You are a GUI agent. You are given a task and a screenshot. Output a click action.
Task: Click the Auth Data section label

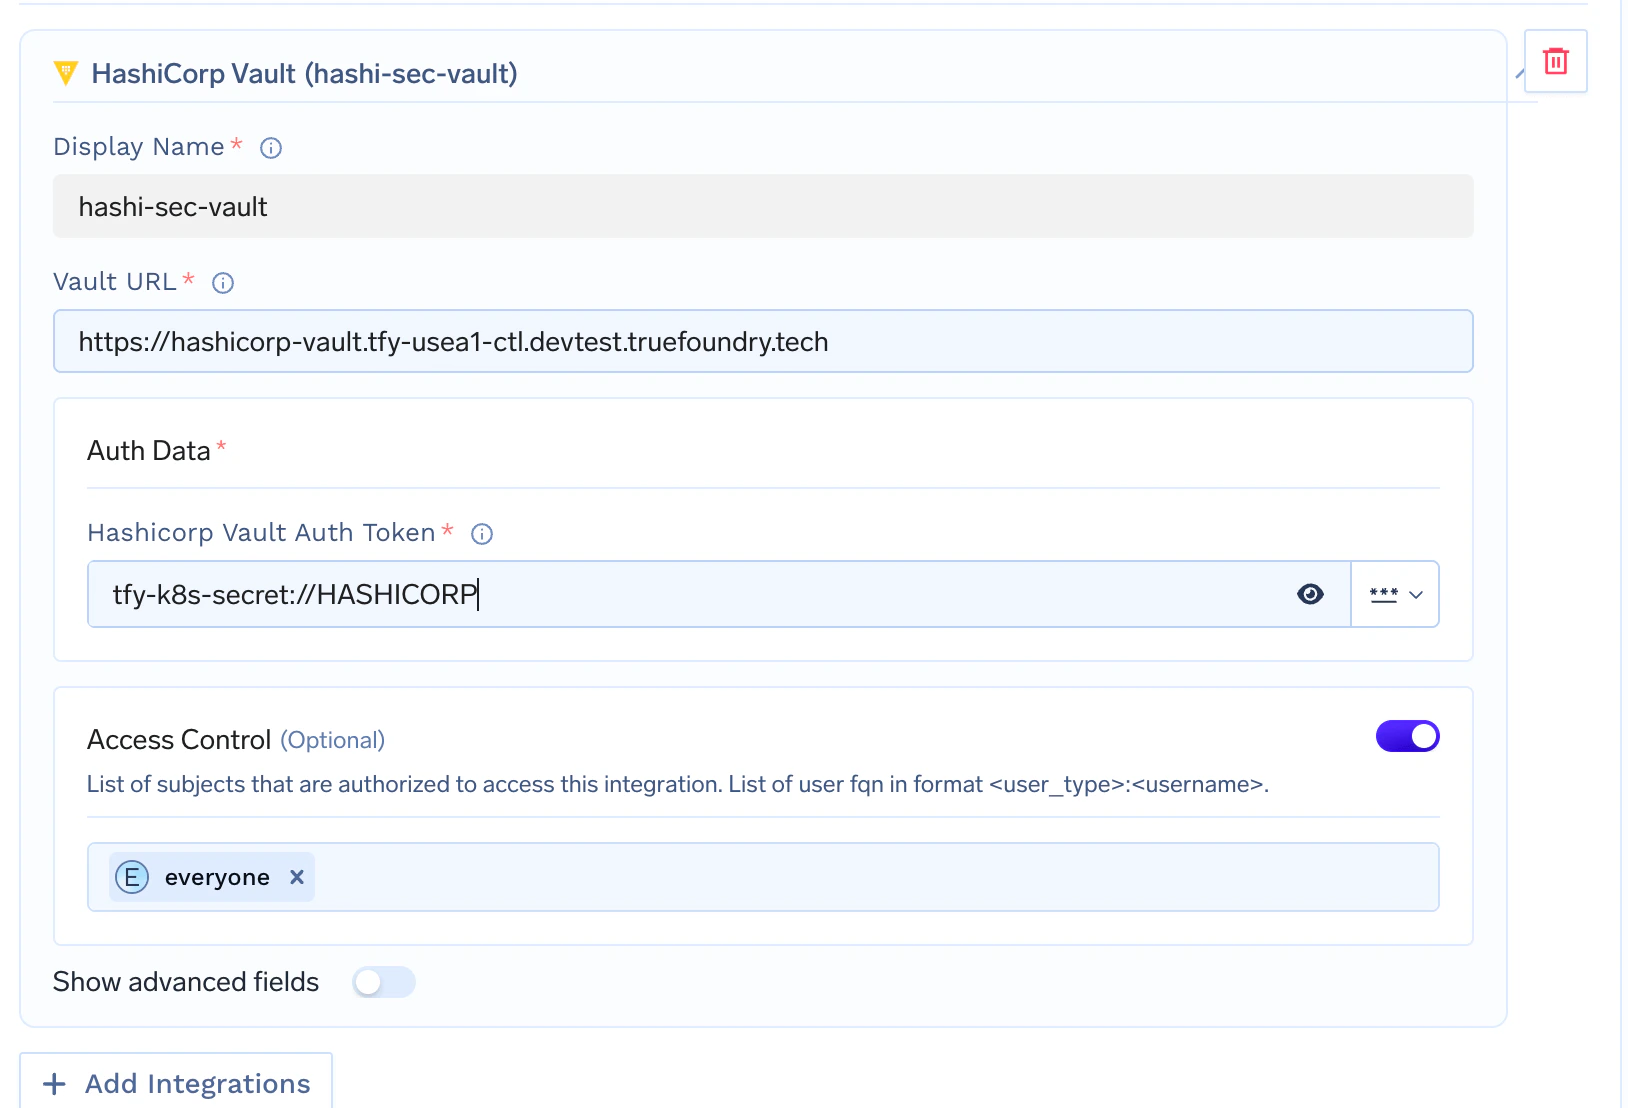(149, 450)
